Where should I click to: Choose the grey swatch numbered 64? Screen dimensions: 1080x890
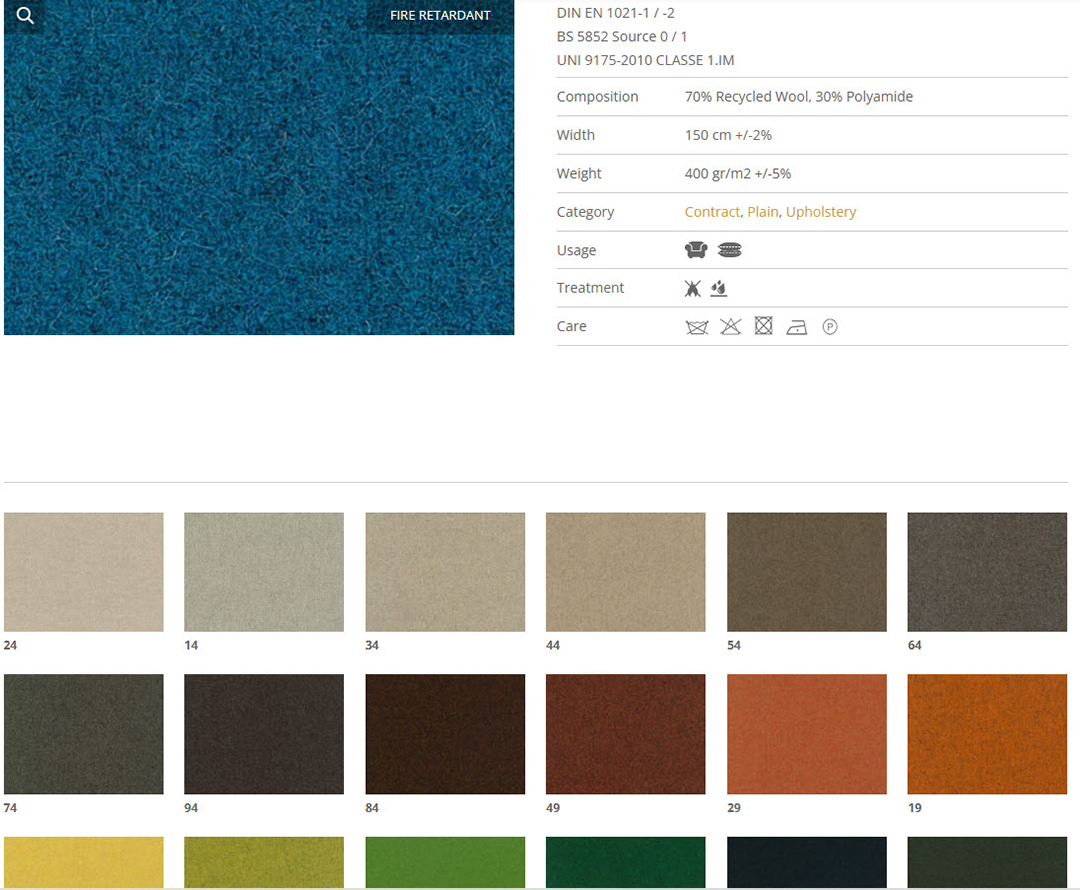[x=987, y=572]
